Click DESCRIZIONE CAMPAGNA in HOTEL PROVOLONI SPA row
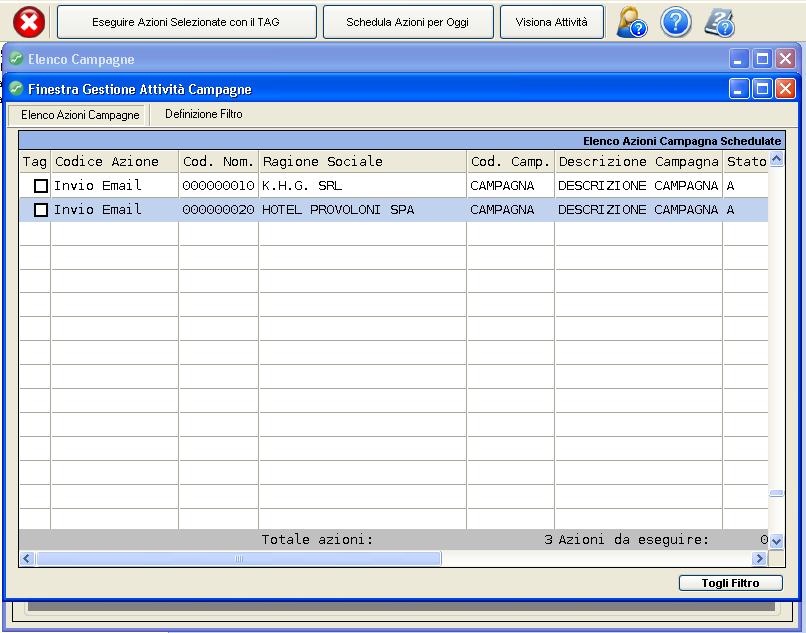 [x=638, y=210]
